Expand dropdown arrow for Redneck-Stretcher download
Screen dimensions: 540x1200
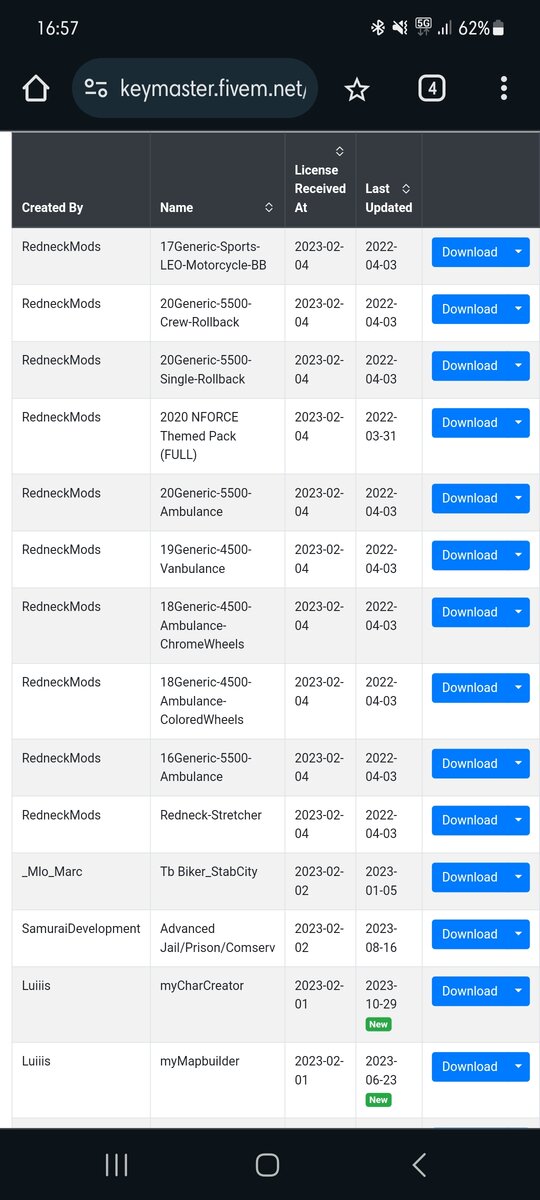coord(518,820)
